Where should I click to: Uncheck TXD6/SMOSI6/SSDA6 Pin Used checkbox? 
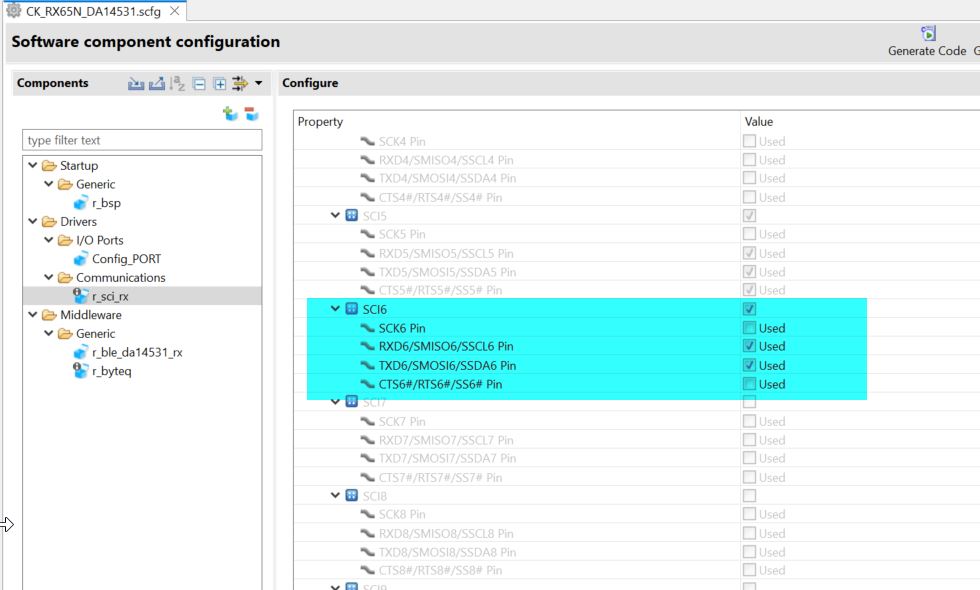pyautogui.click(x=749, y=365)
